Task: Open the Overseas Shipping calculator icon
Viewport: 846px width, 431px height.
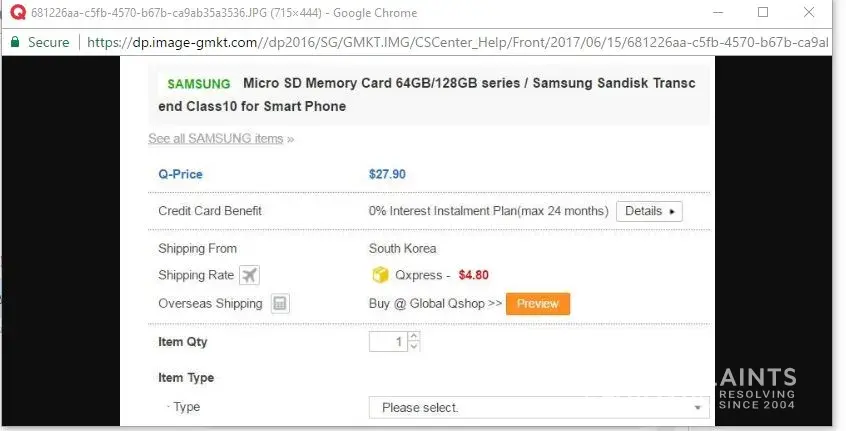Action: (x=280, y=303)
